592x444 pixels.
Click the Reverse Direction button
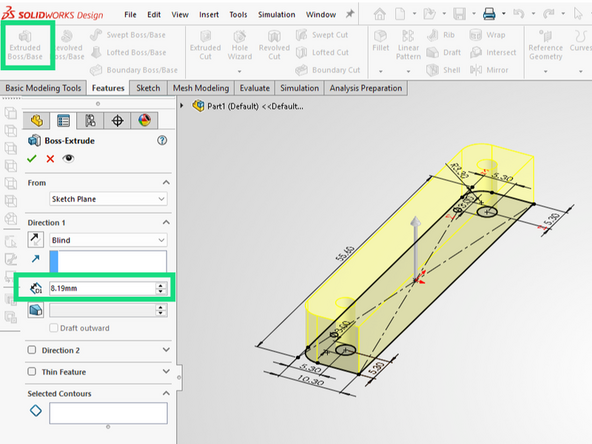(35, 239)
